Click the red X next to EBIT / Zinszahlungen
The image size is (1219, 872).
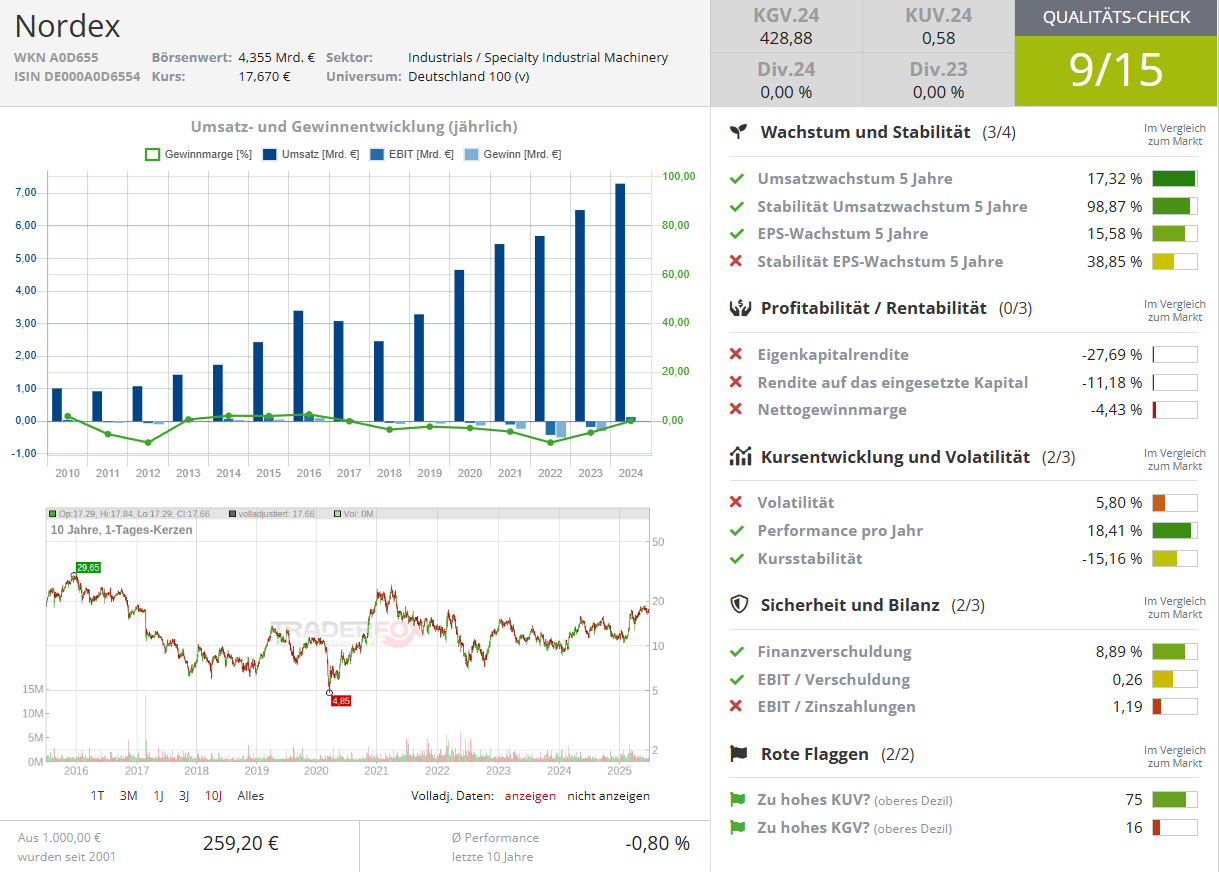click(736, 706)
